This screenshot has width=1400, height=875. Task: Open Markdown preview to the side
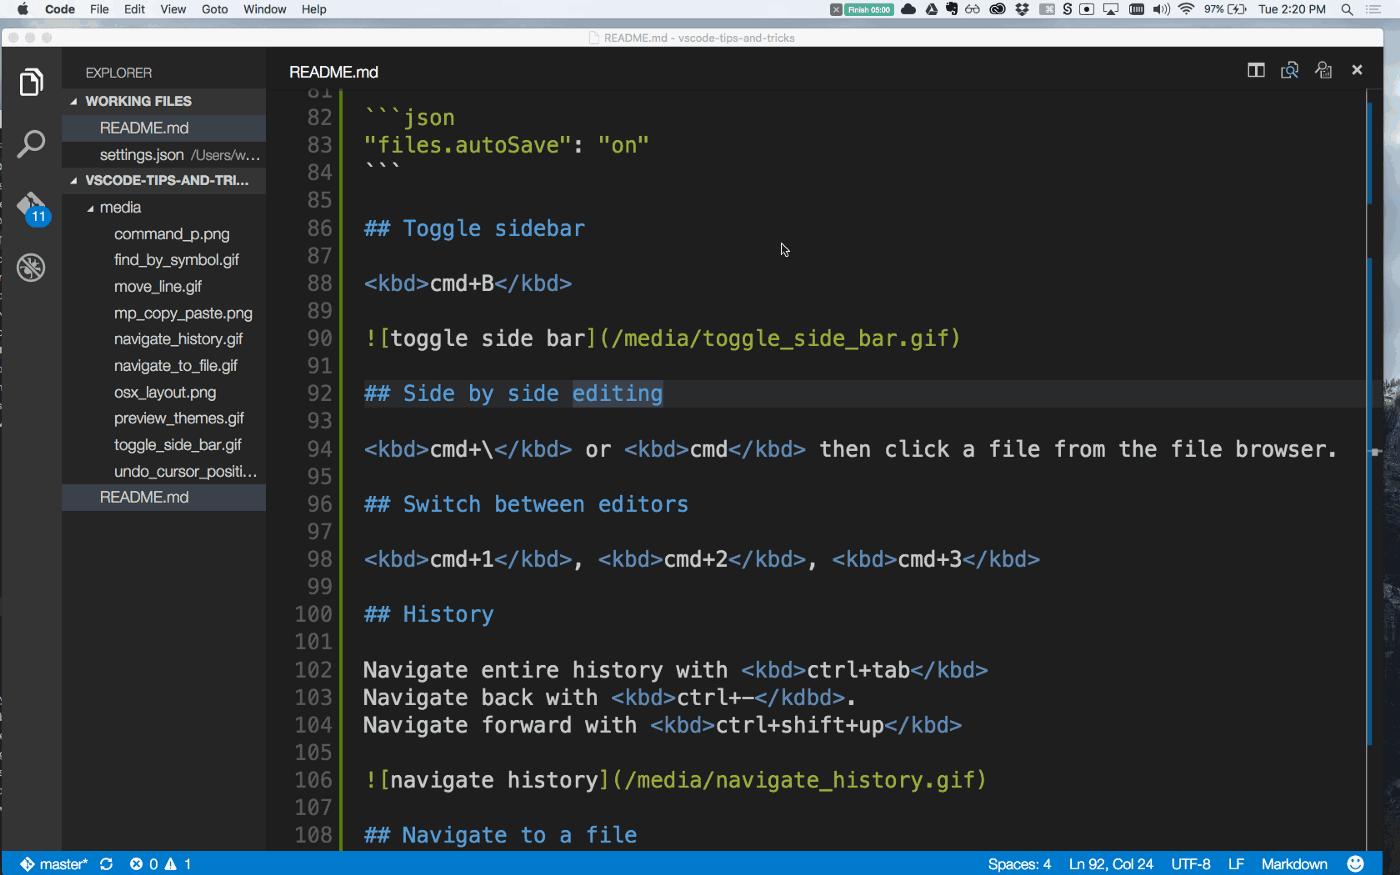tap(1323, 70)
